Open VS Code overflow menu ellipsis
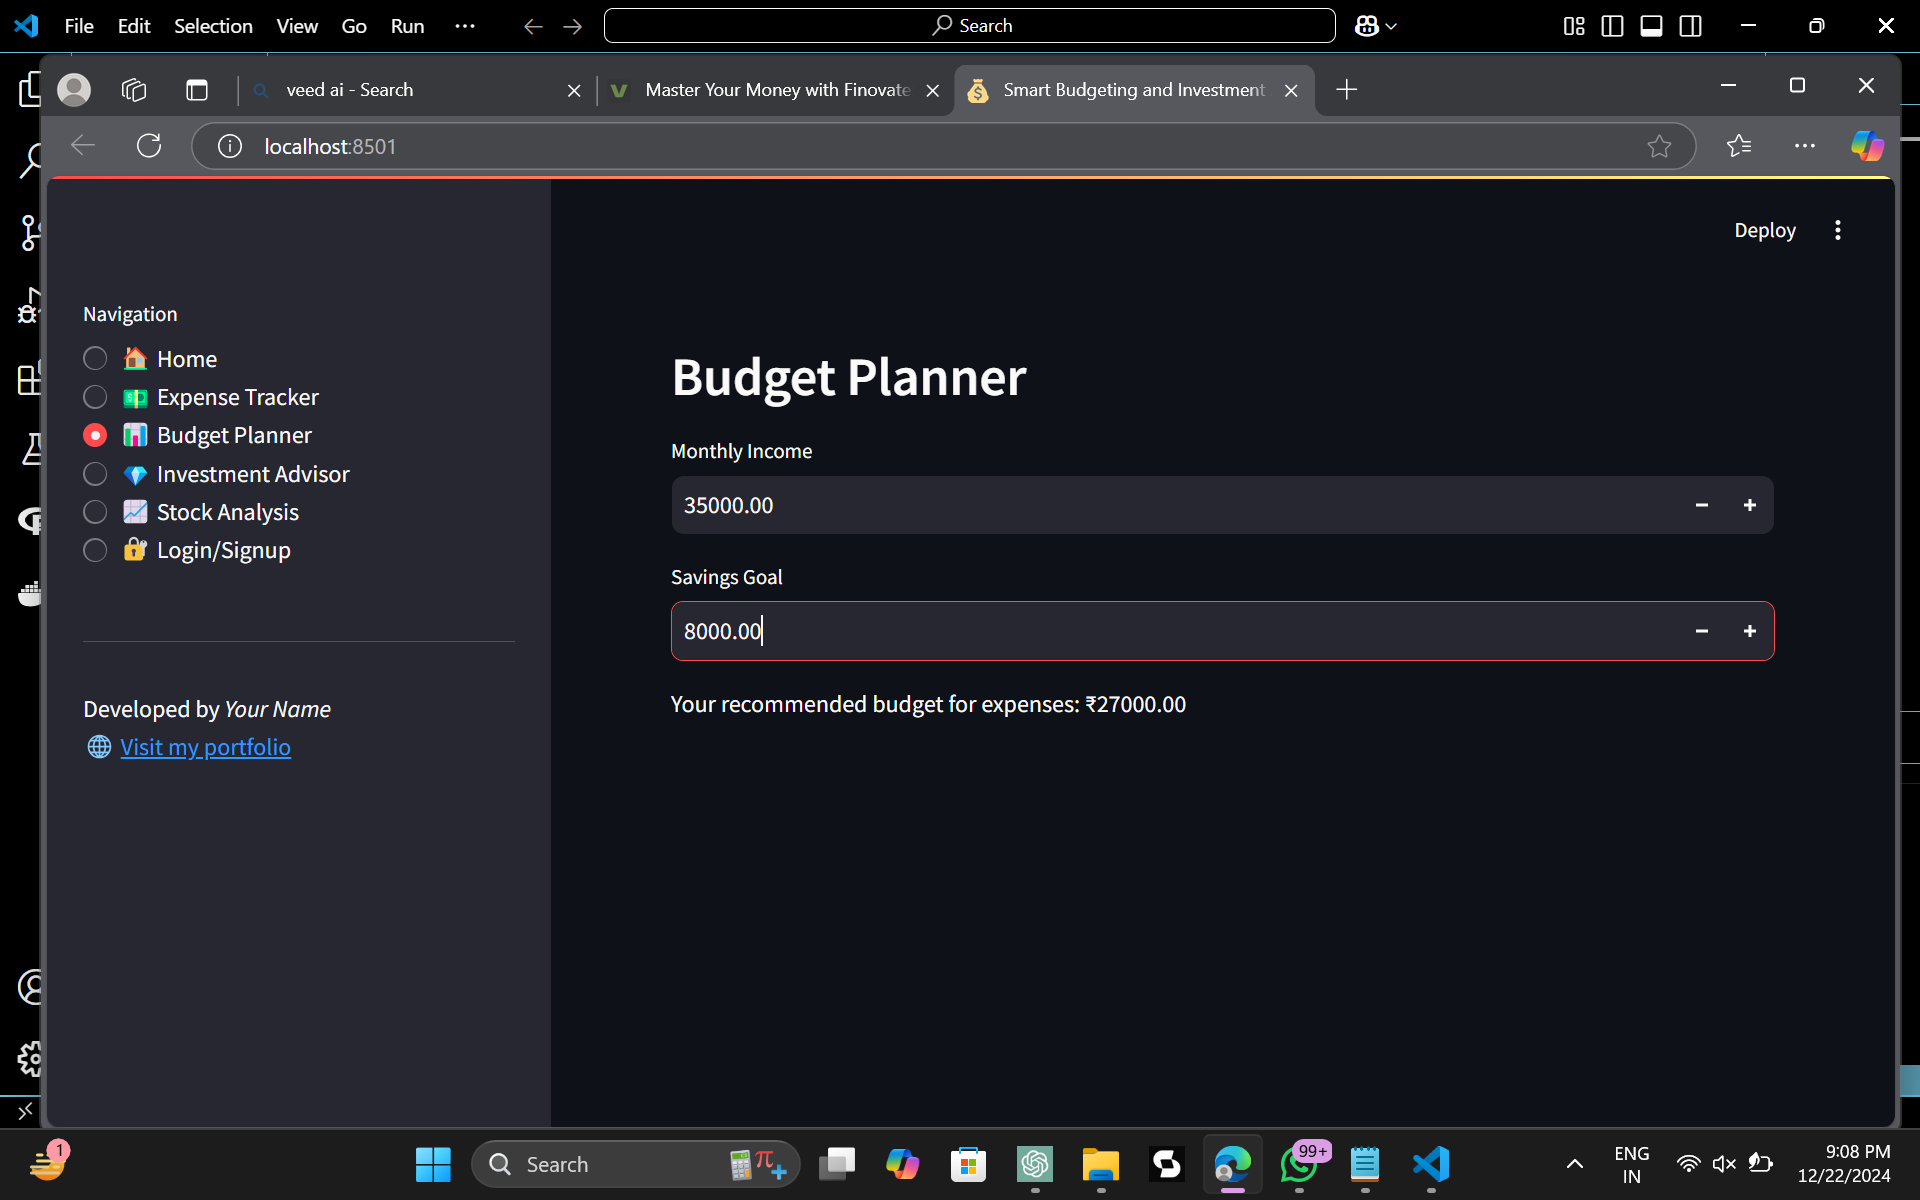The width and height of the screenshot is (1920, 1200). (465, 26)
